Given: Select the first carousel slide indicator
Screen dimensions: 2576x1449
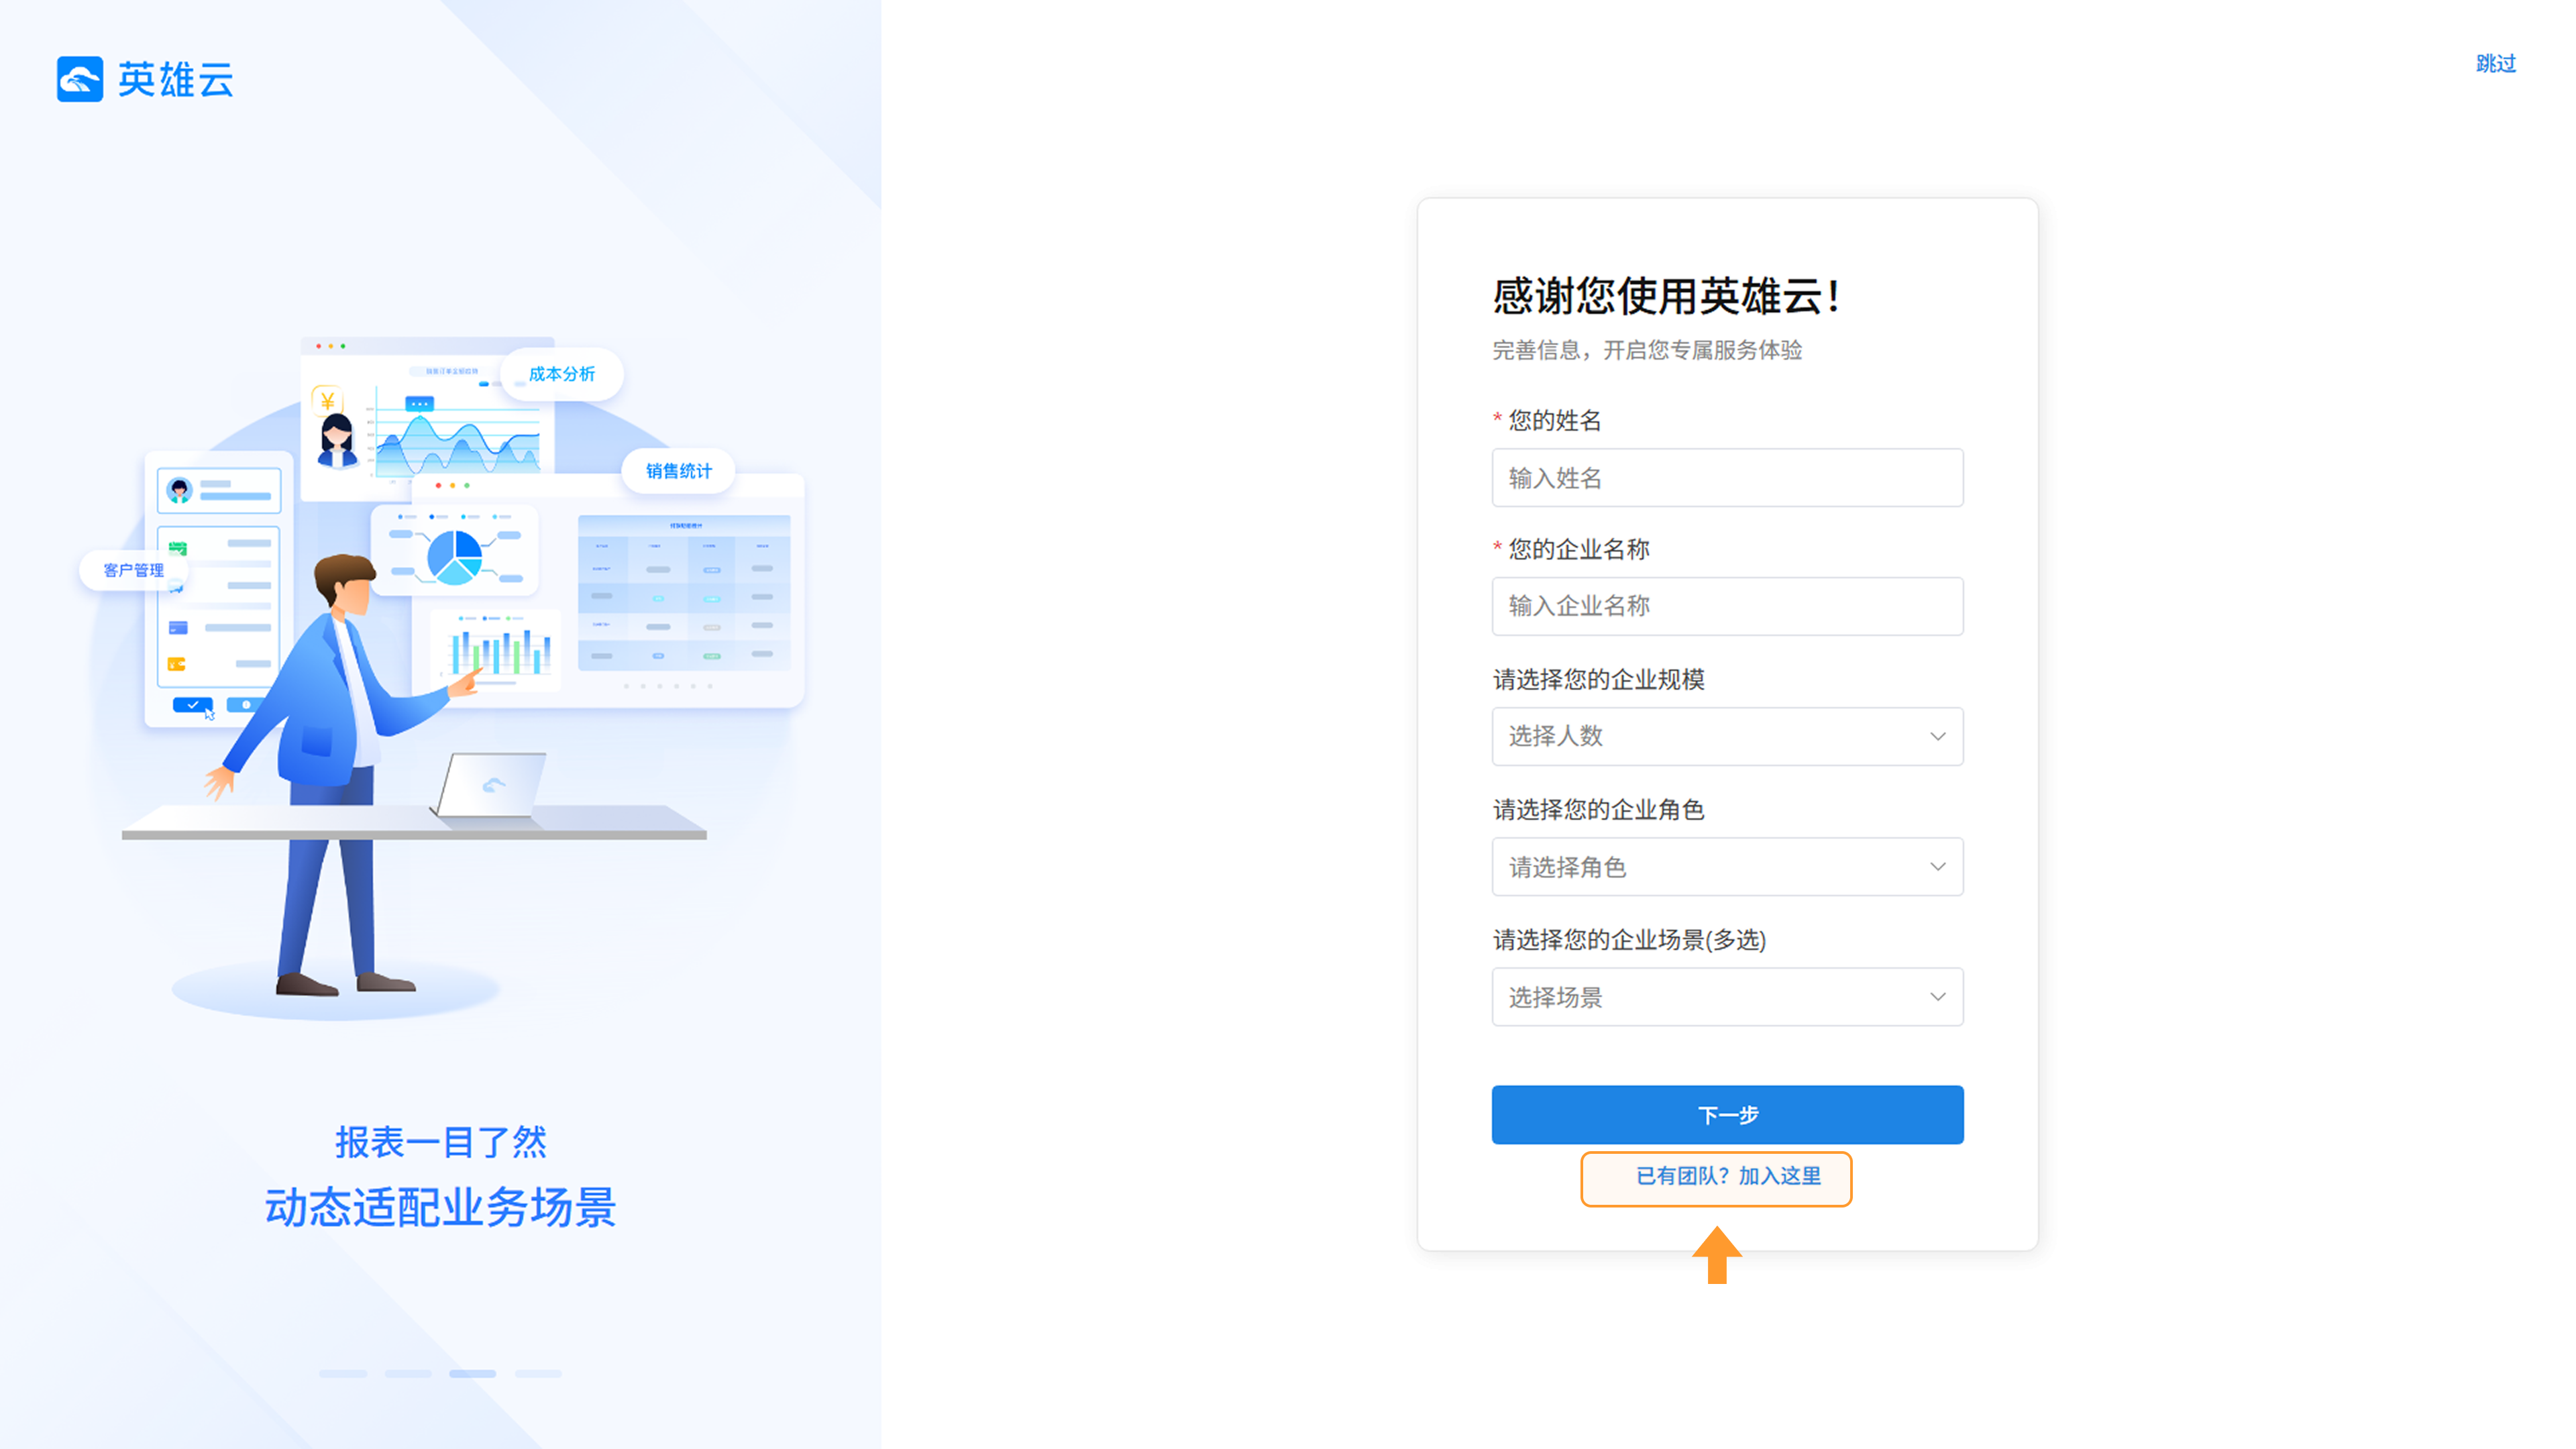Looking at the screenshot, I should 343,1374.
